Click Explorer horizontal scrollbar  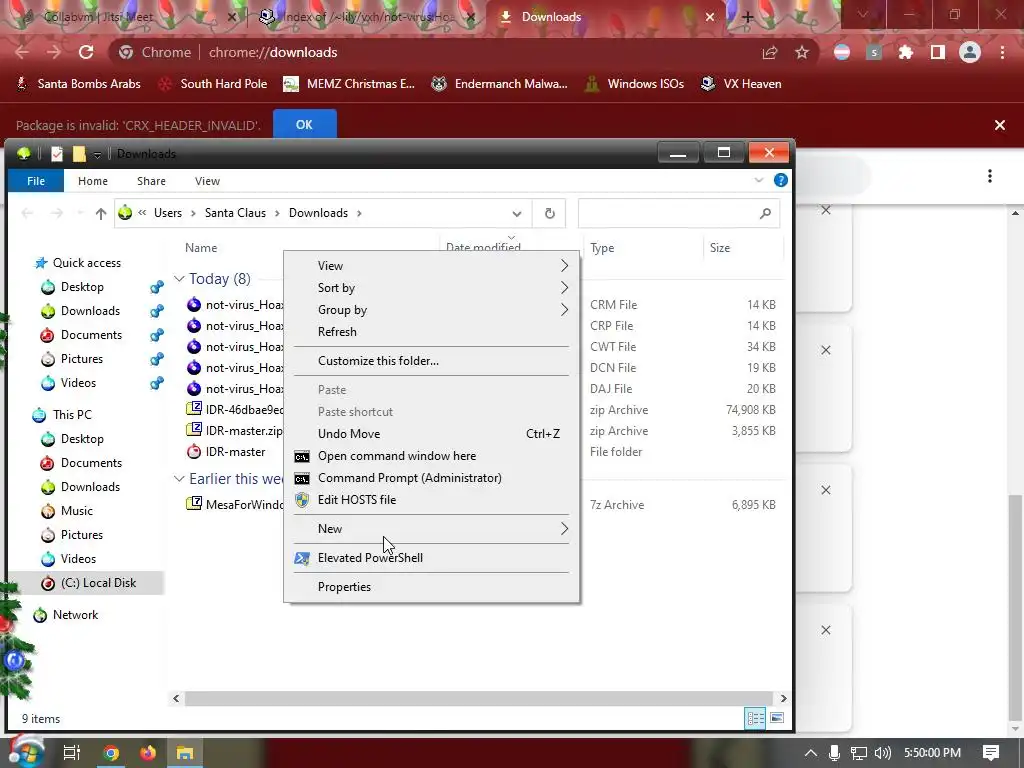[478, 698]
